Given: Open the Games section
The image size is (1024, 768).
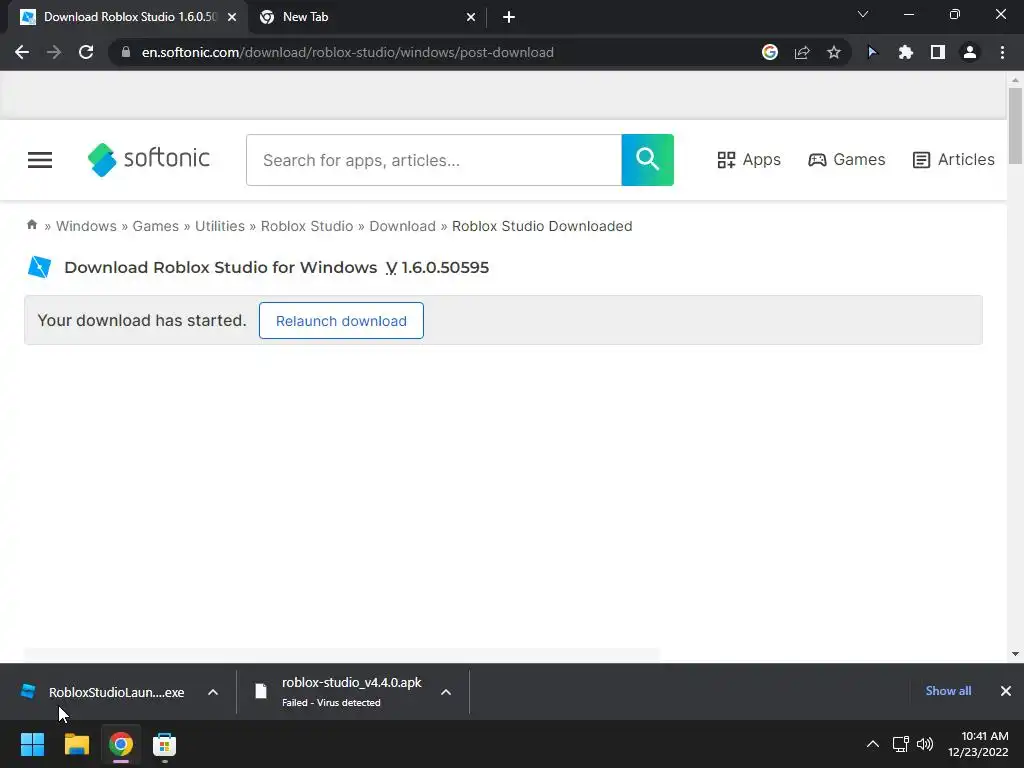Looking at the screenshot, I should click(846, 159).
